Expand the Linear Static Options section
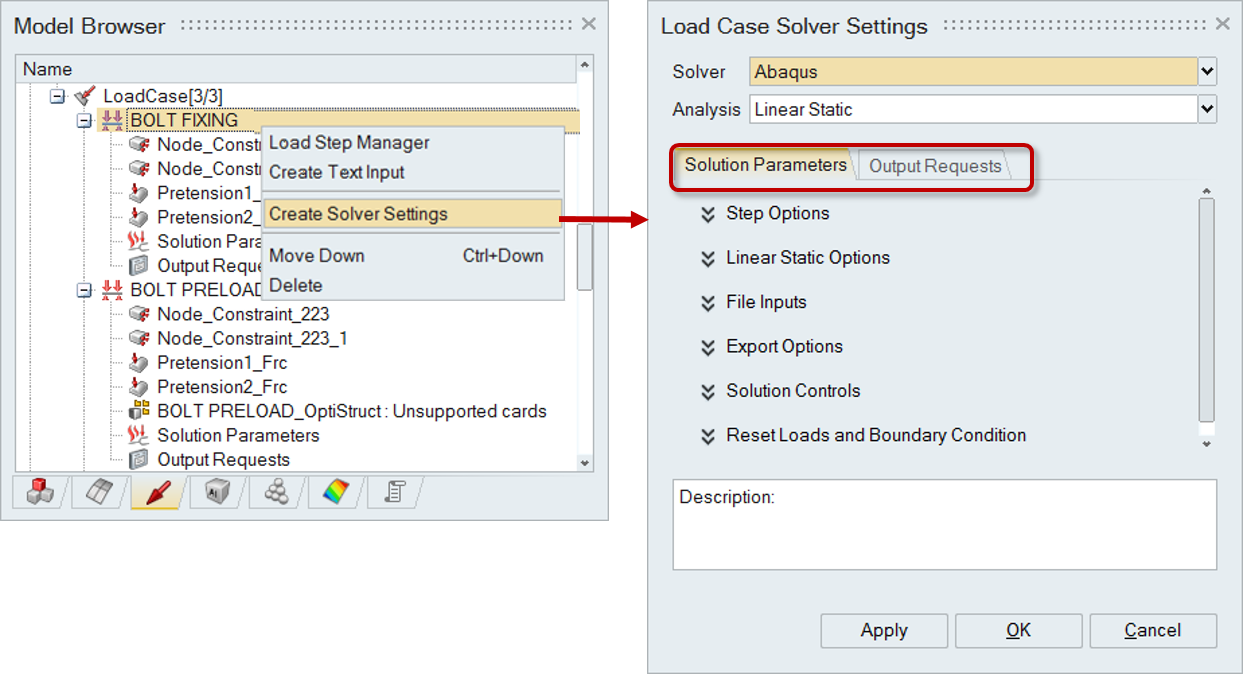Viewport: 1243px width, 674px height. [709, 258]
